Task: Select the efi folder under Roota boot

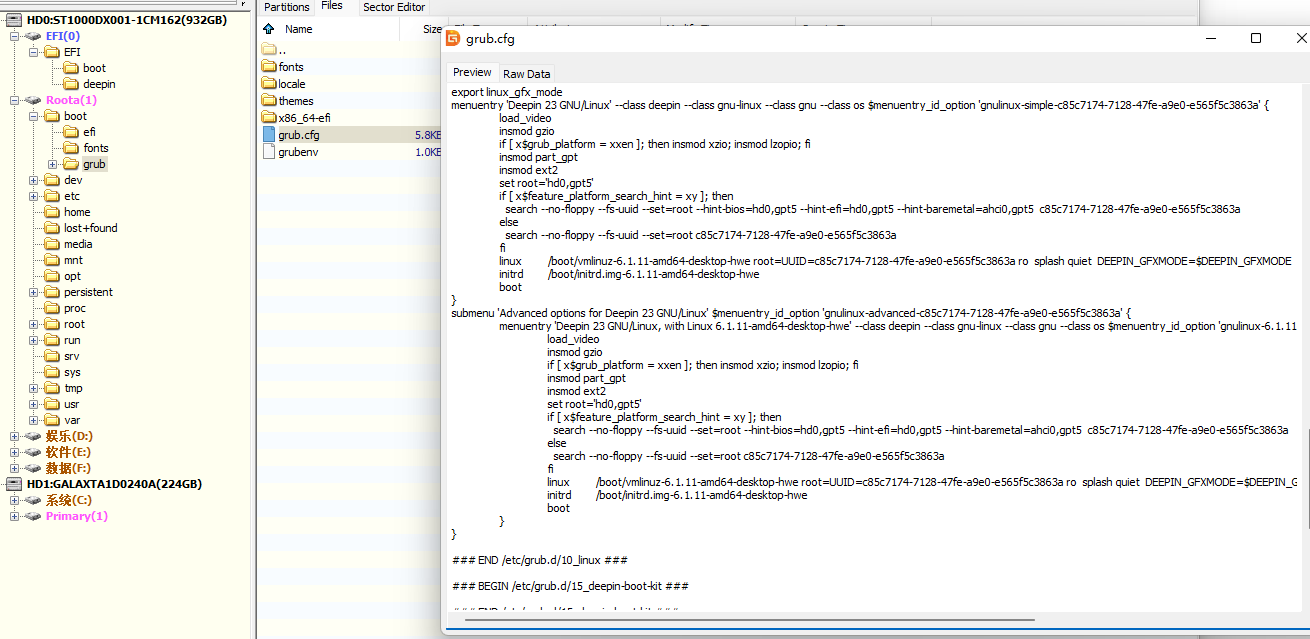Action: click(89, 132)
